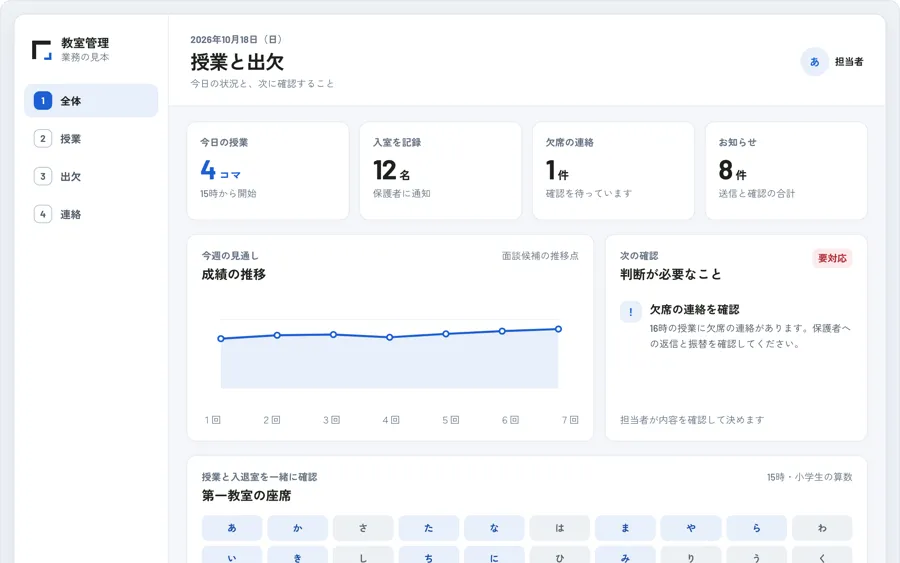Go to 出欠 in the sidebar

91,177
